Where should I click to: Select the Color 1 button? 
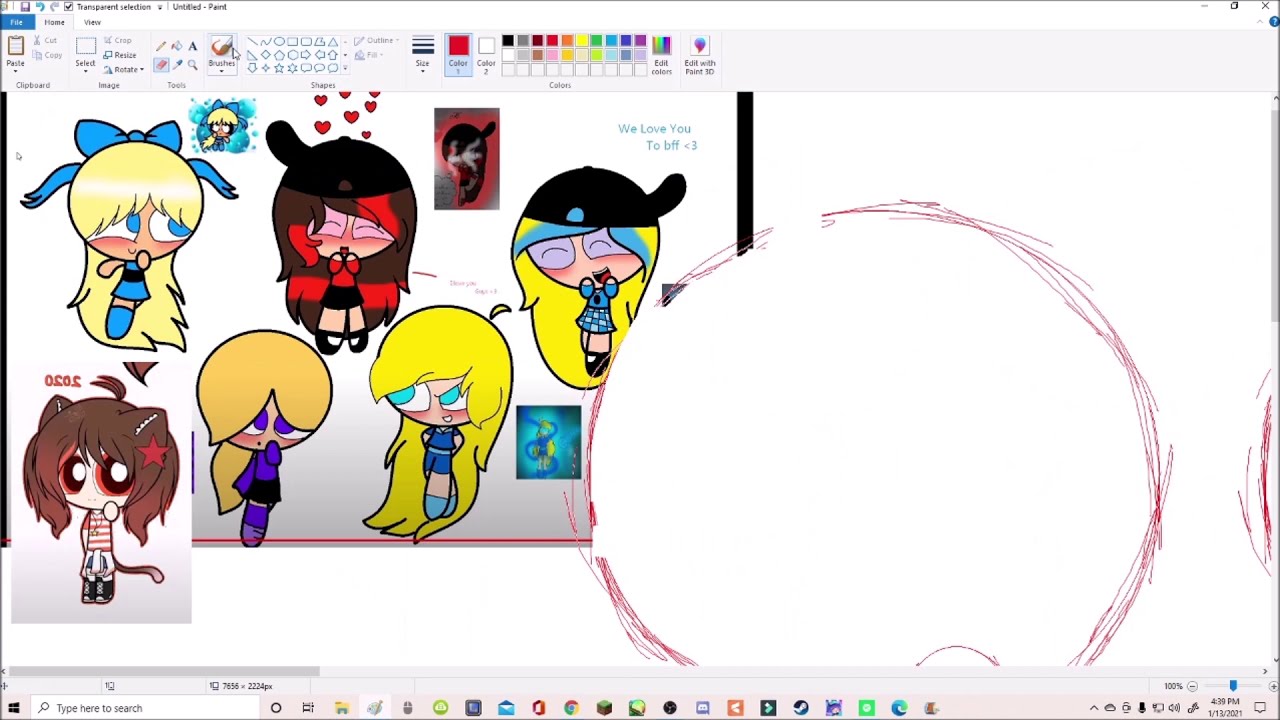coord(458,55)
